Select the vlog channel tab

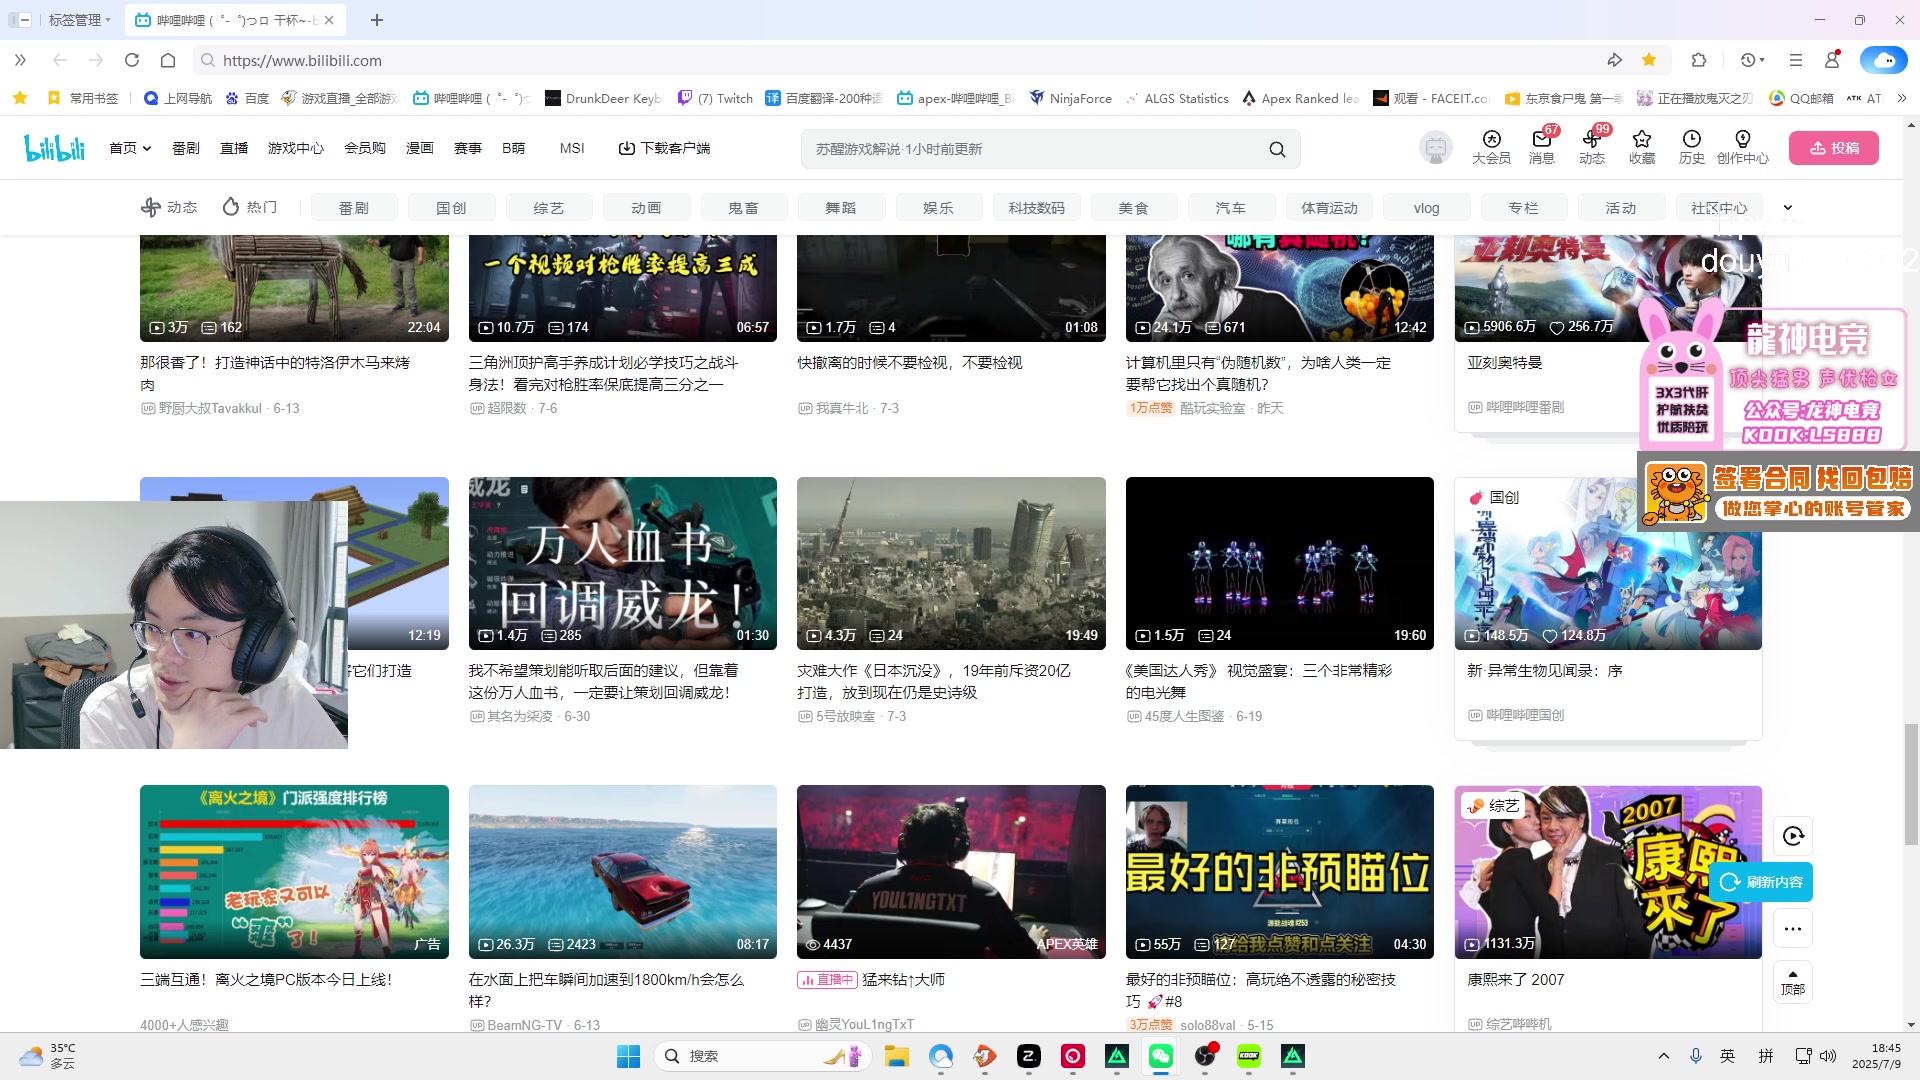pyautogui.click(x=1426, y=207)
